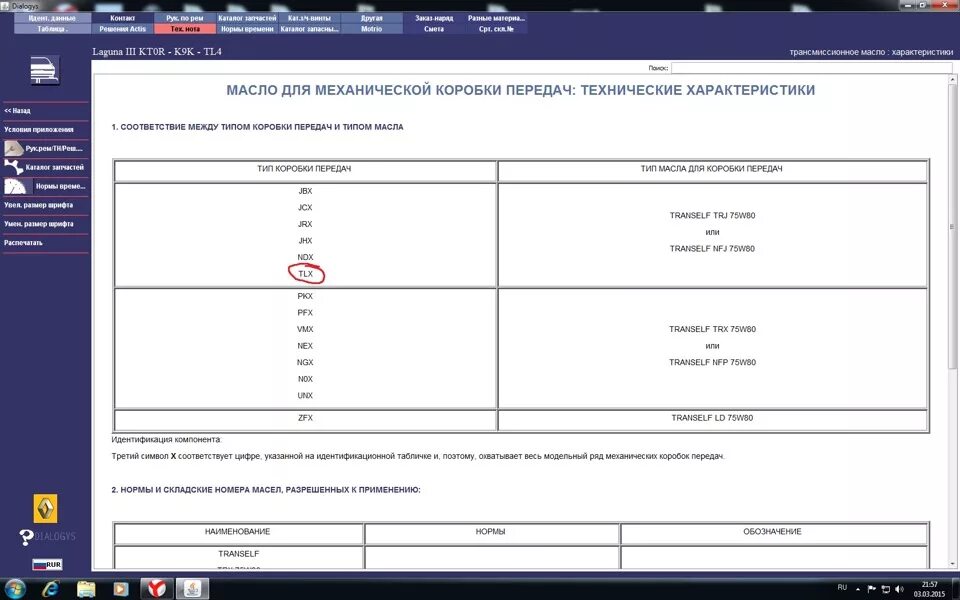Image resolution: width=960 pixels, height=600 pixels.
Task: Open the Windows Start button
Action: tap(15, 589)
